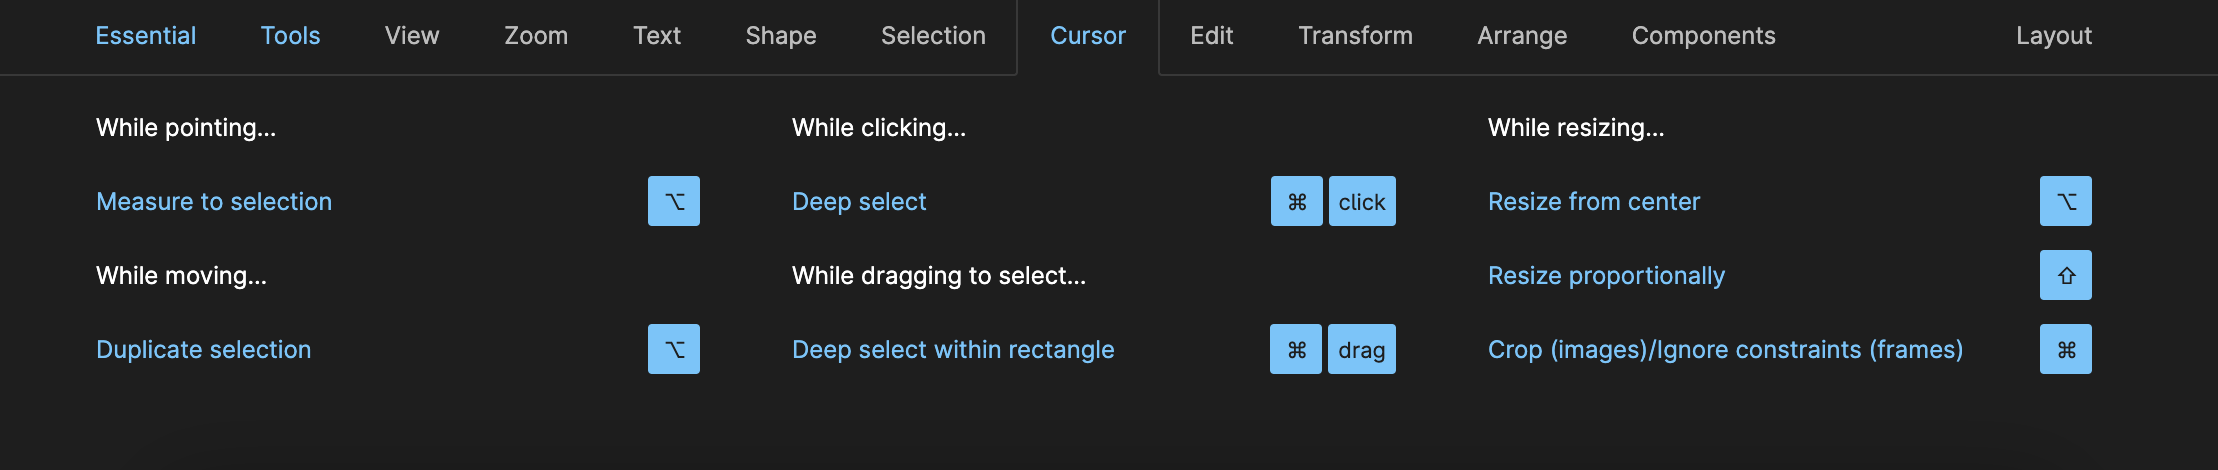The width and height of the screenshot is (2218, 470).
Task: Switch to the Shape tab
Action: coord(781,36)
